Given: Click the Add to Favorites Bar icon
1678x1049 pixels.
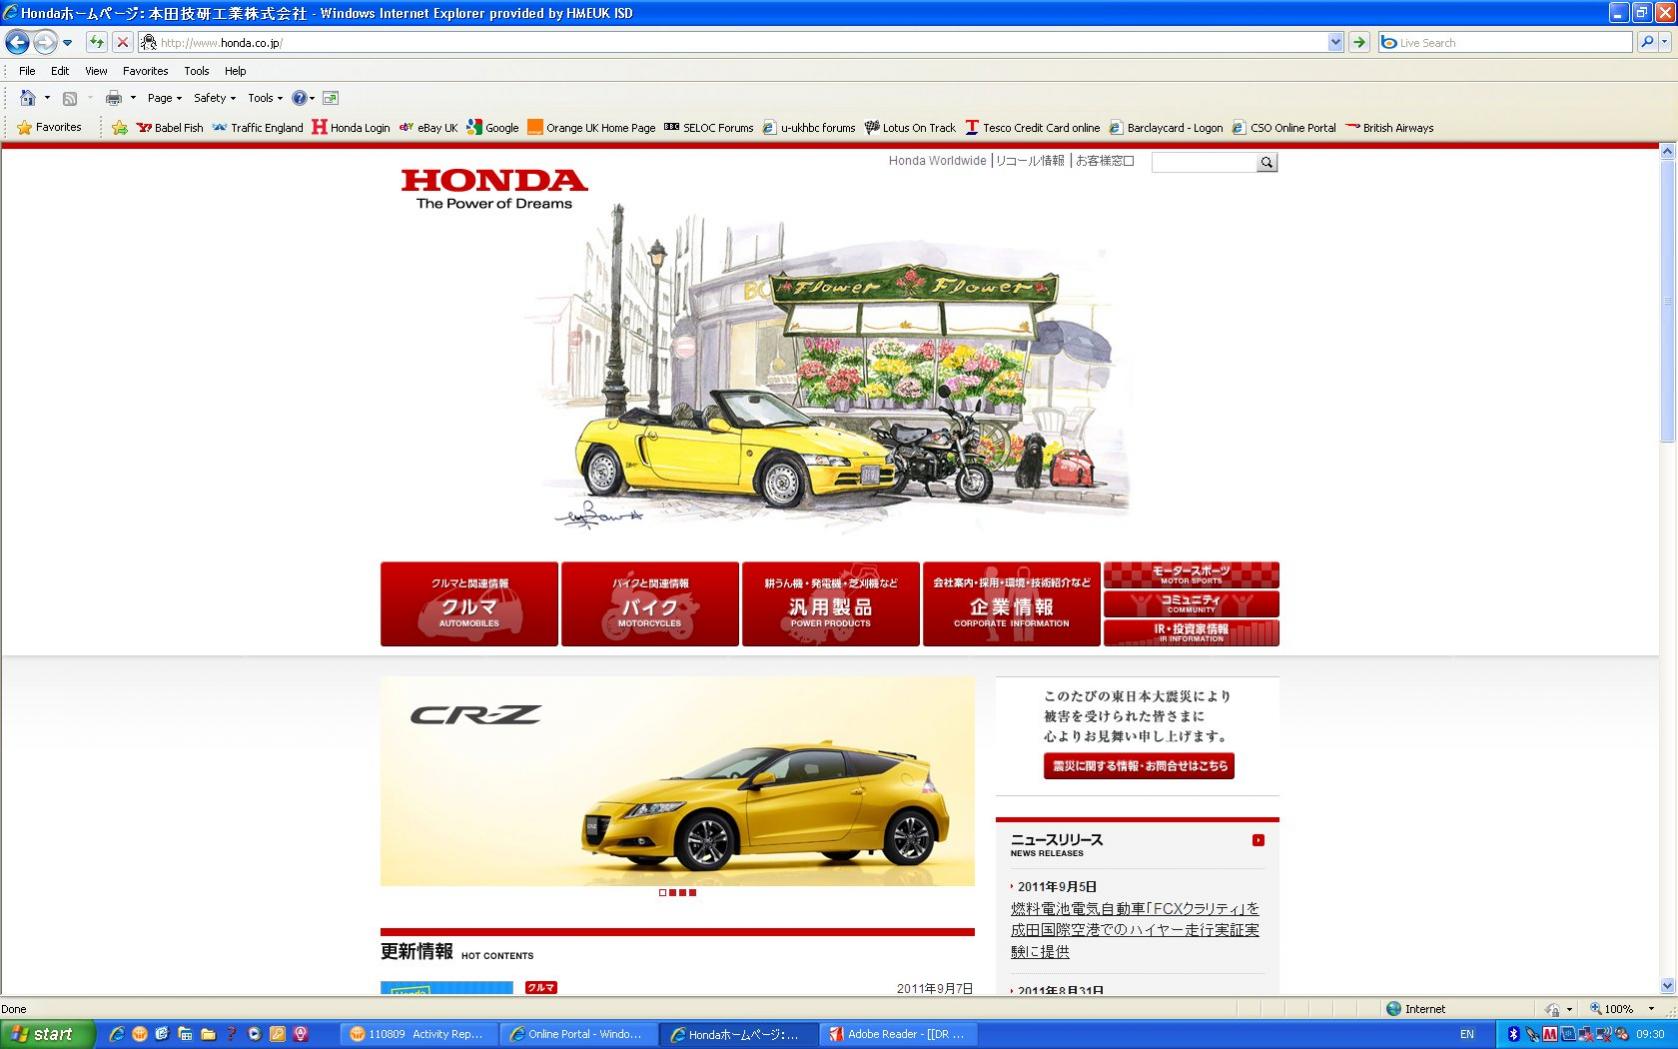Looking at the screenshot, I should [x=120, y=128].
